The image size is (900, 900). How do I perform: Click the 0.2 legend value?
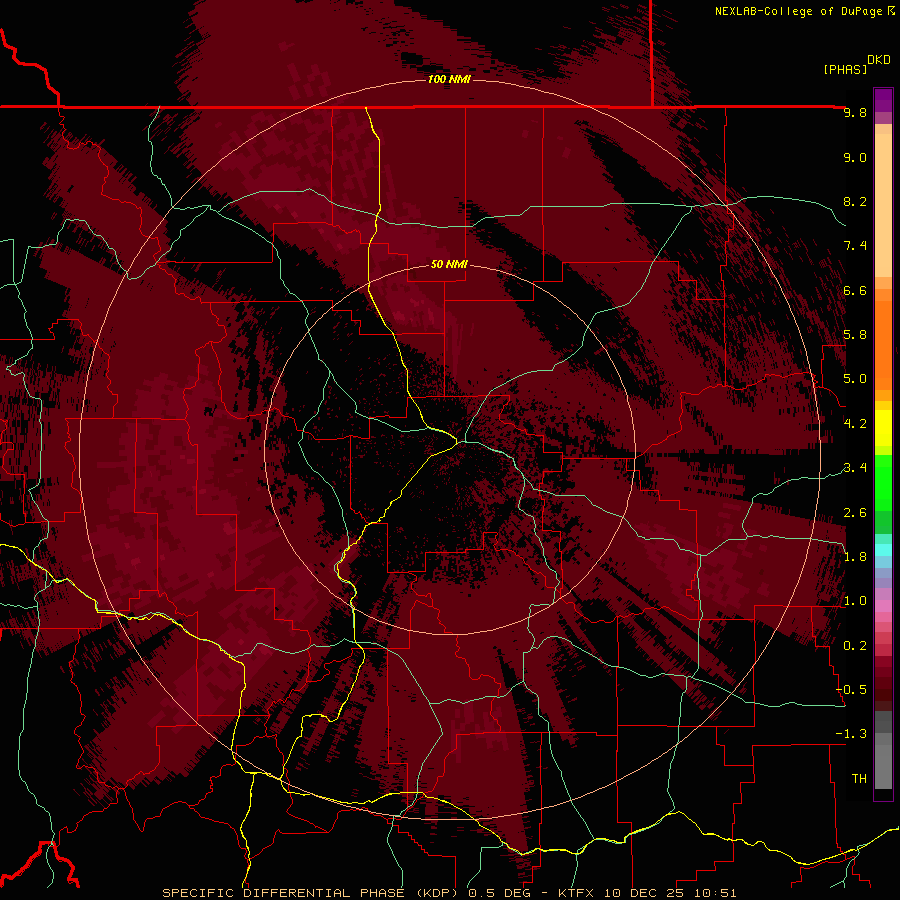coord(855,646)
